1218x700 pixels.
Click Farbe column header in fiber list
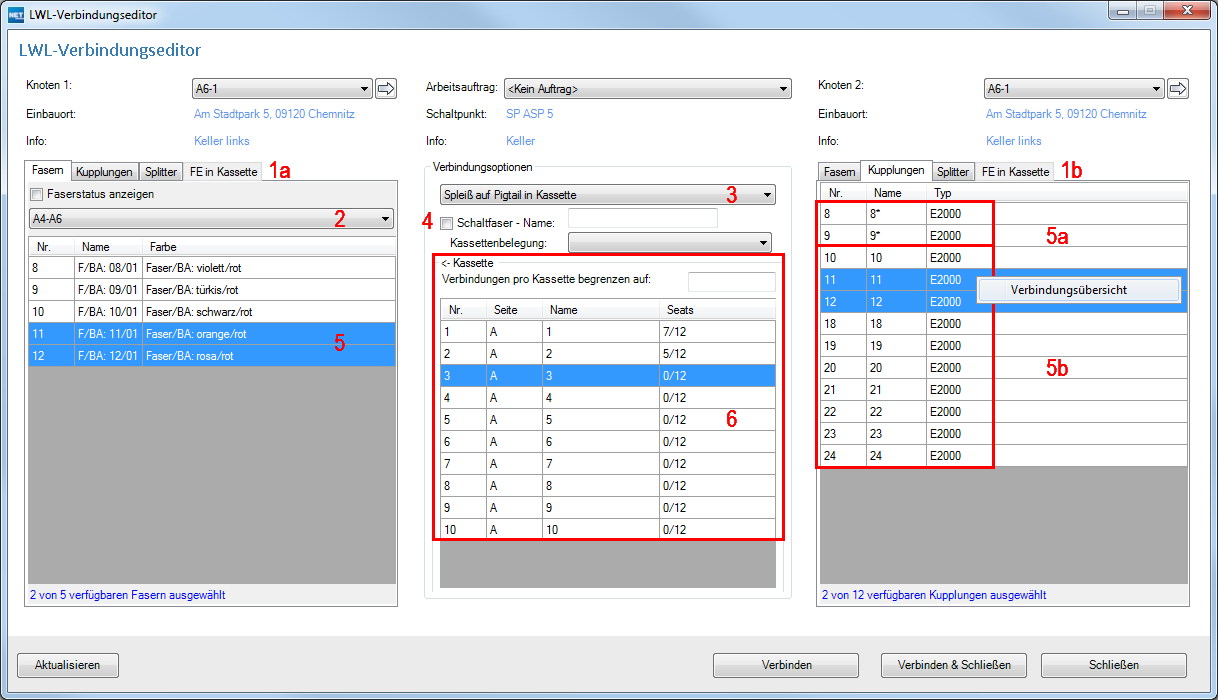(269, 246)
